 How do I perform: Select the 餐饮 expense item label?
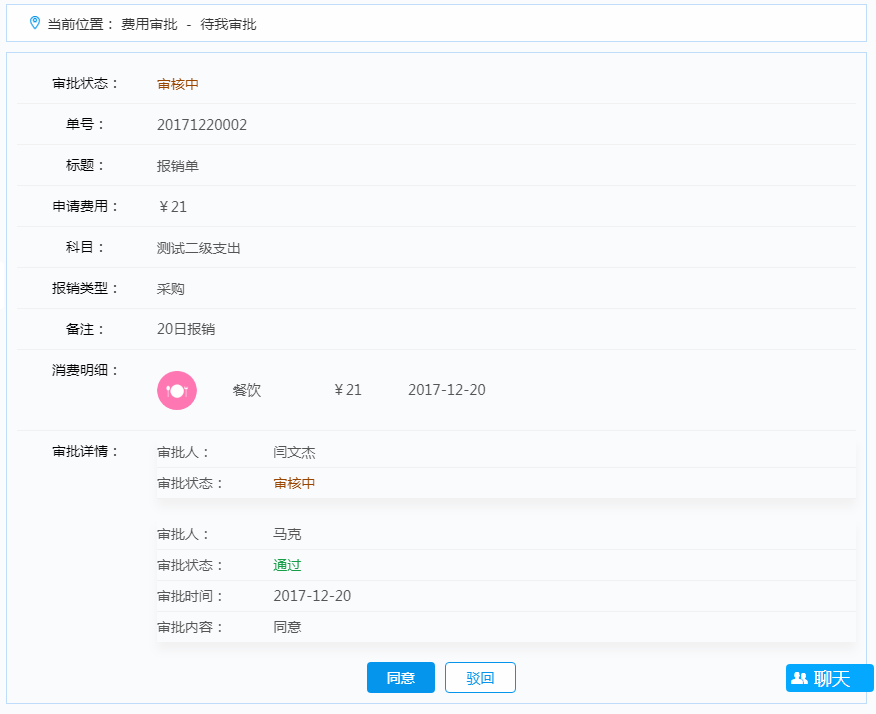pos(247,390)
